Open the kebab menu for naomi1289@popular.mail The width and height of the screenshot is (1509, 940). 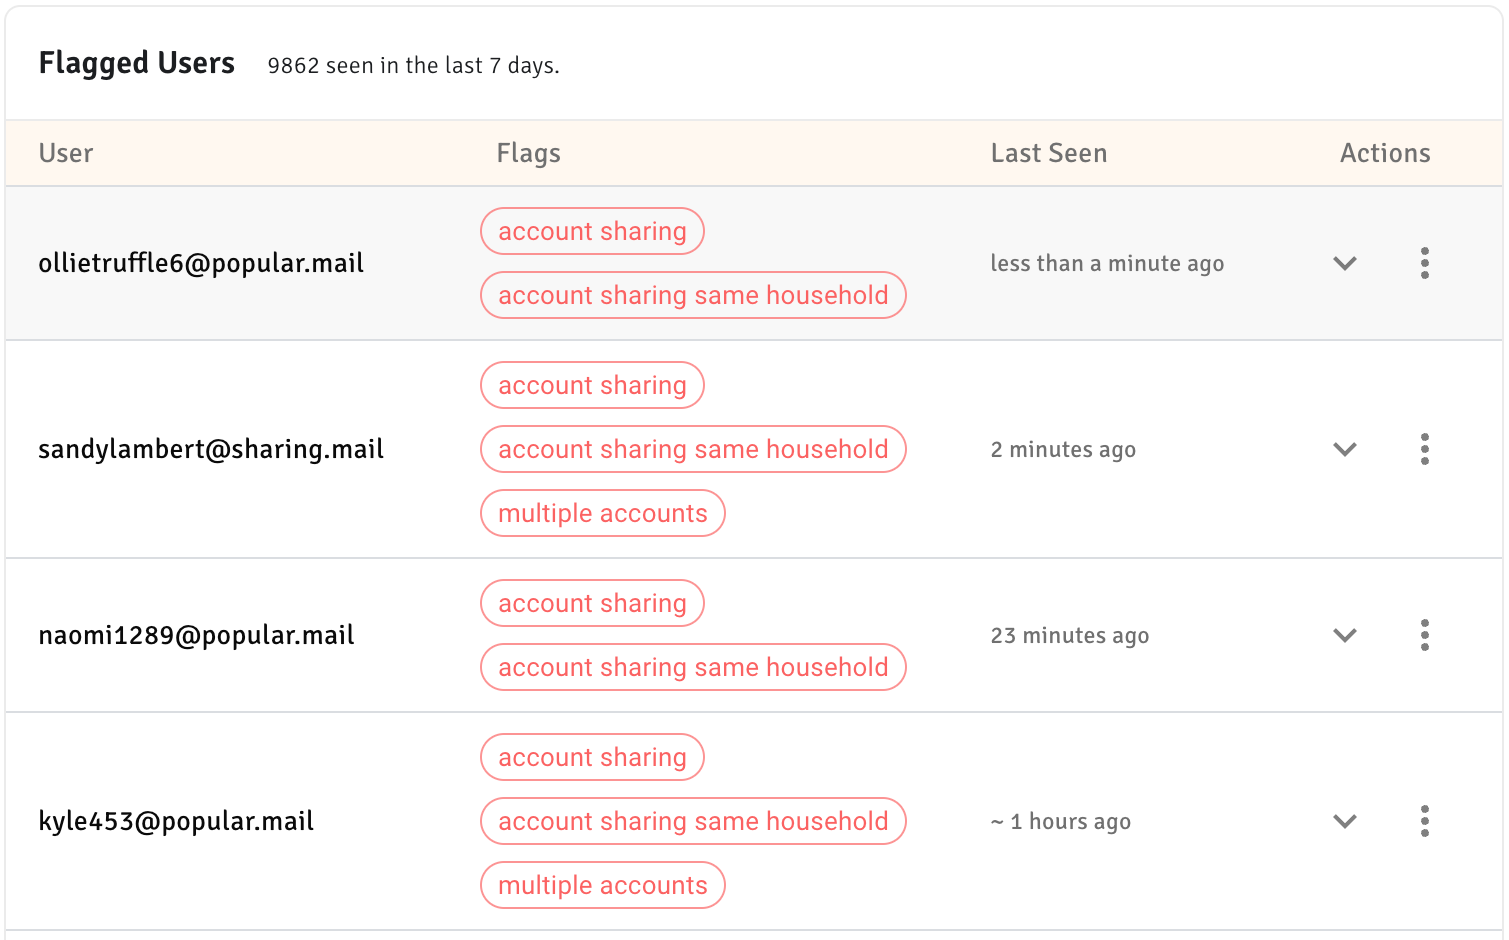[1424, 635]
